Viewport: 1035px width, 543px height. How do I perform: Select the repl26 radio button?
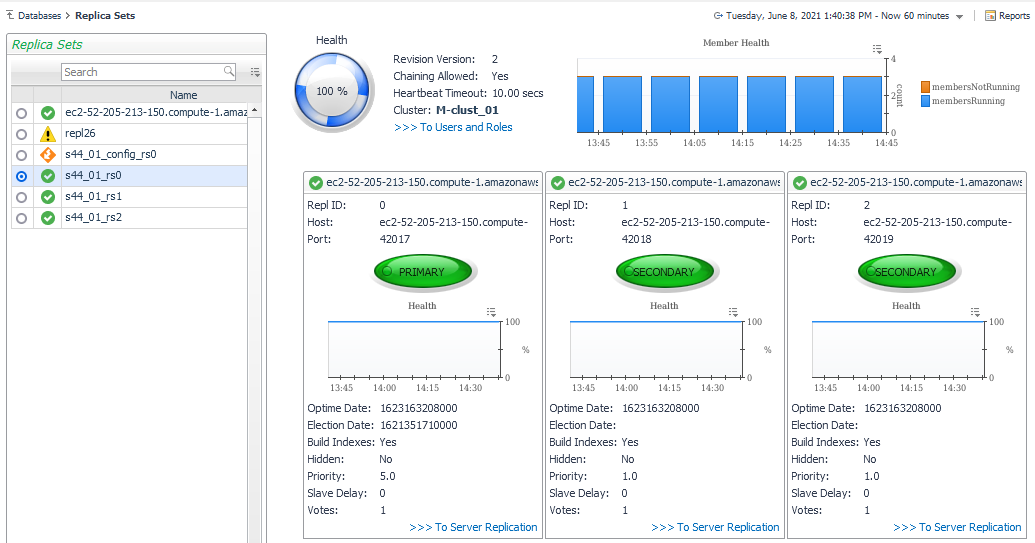[x=21, y=134]
